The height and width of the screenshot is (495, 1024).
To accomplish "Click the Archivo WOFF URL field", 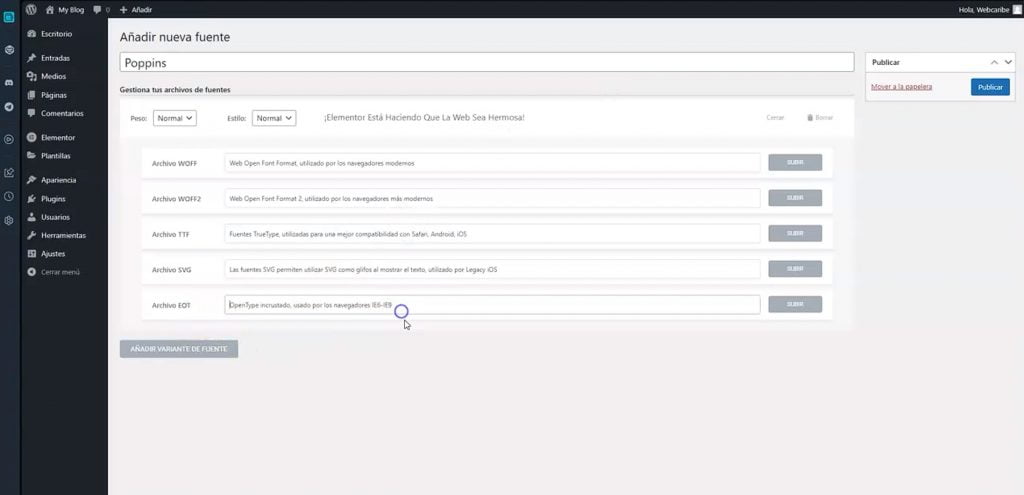I will click(492, 163).
